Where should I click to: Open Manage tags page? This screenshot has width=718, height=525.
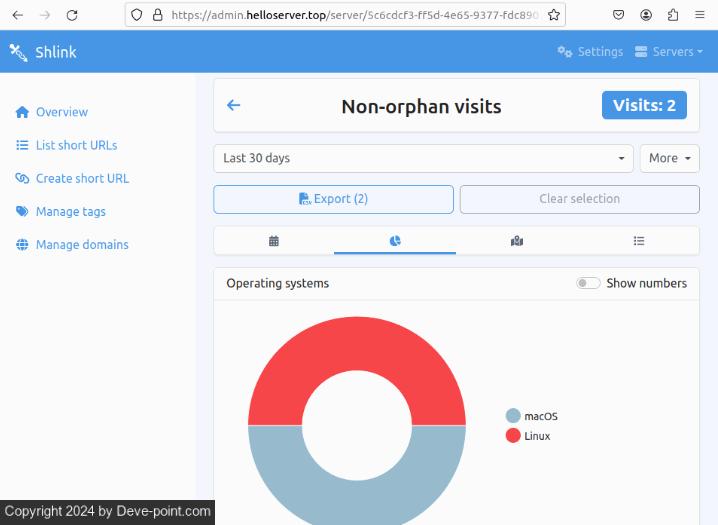click(x=70, y=211)
